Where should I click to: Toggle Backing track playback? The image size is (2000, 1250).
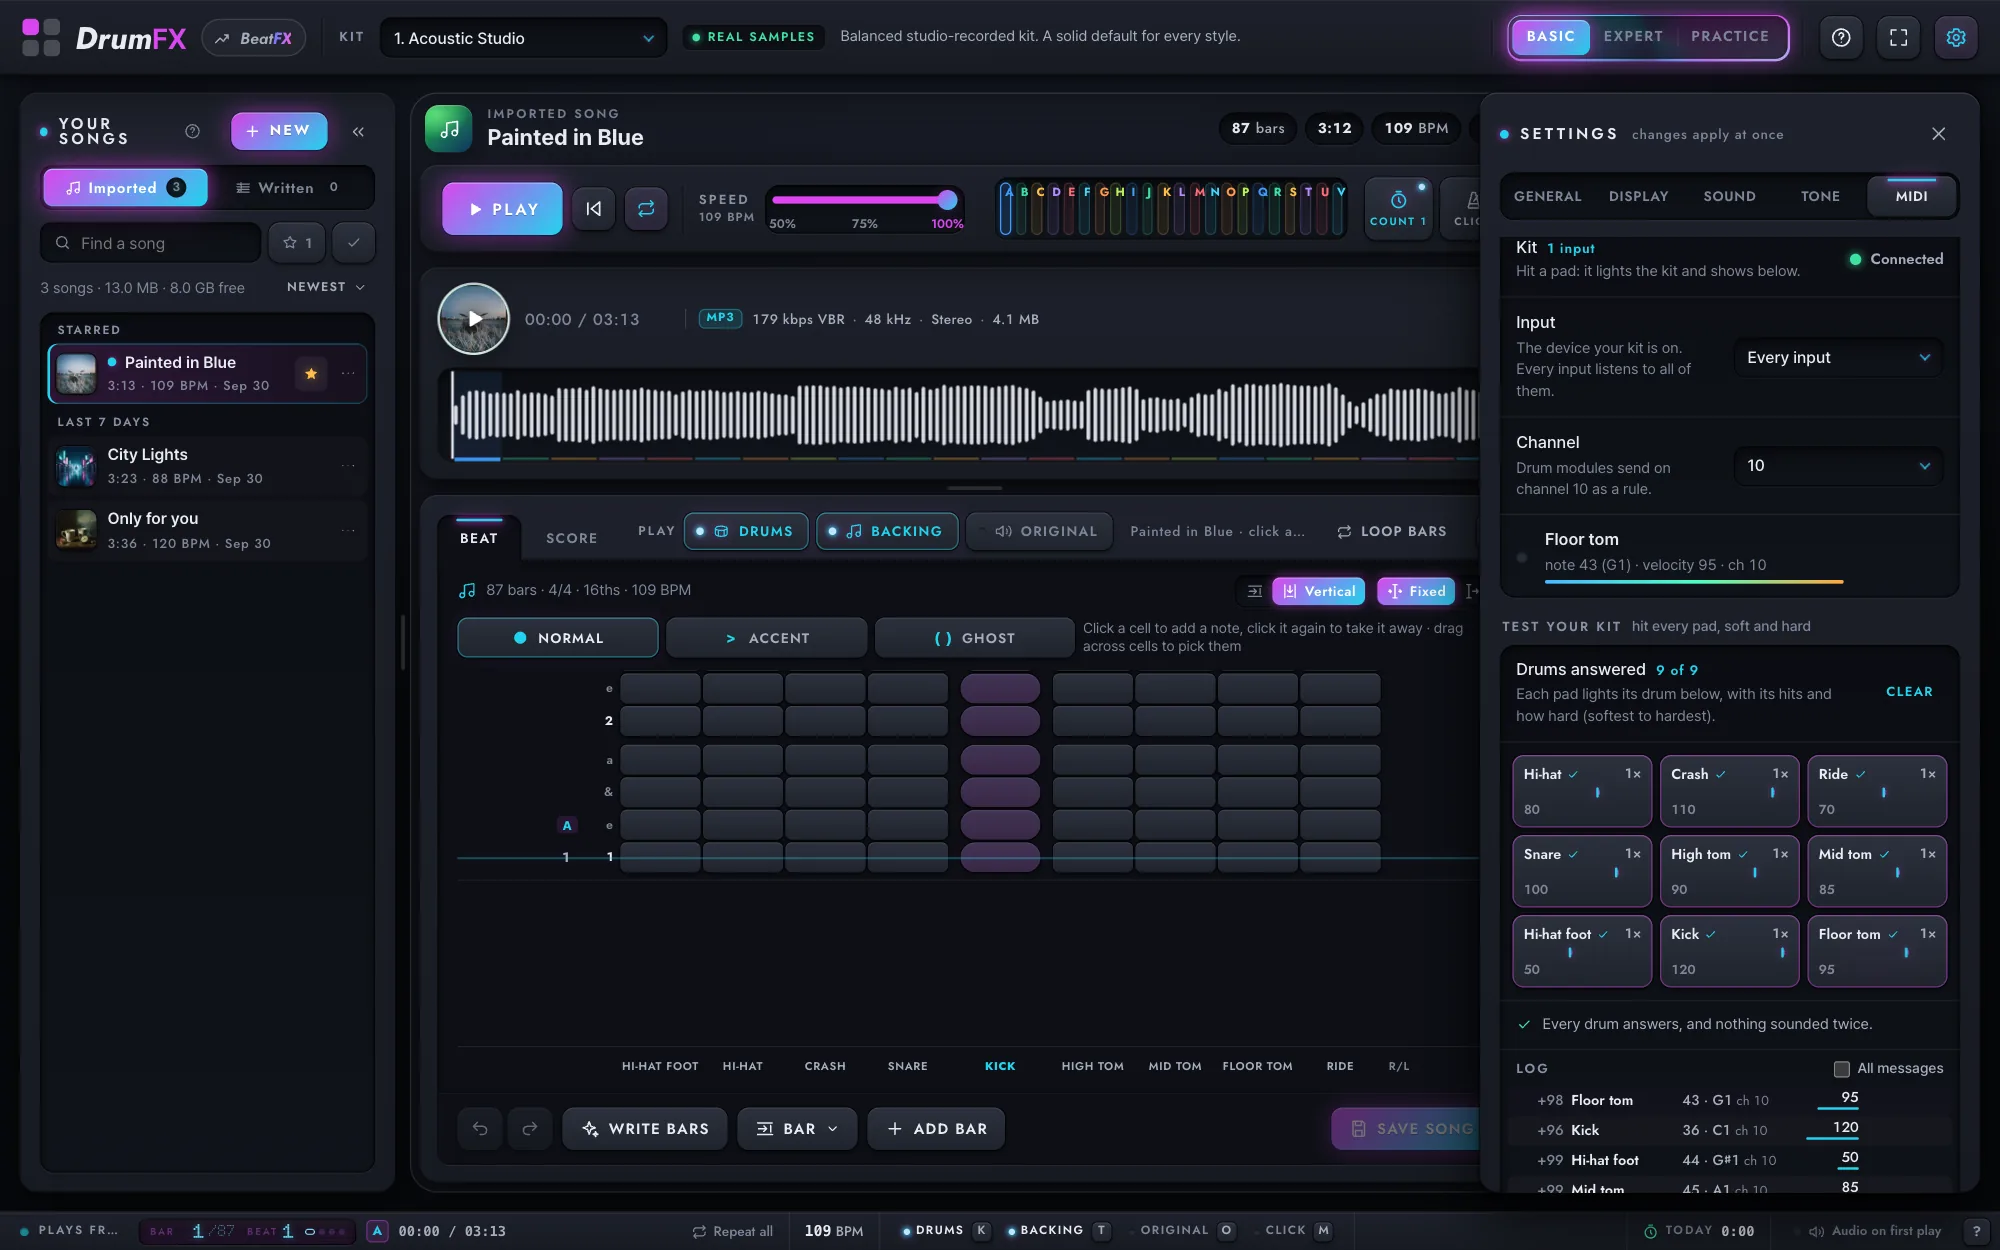coord(886,531)
